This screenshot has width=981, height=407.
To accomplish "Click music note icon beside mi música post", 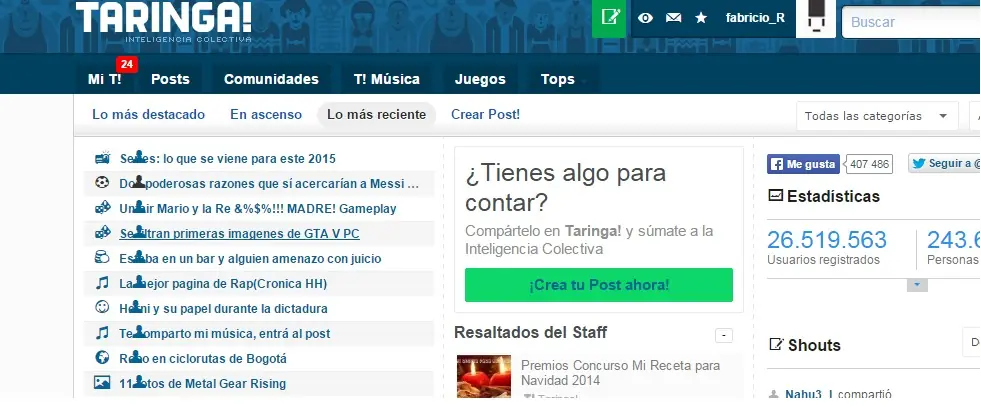I will coord(102,333).
